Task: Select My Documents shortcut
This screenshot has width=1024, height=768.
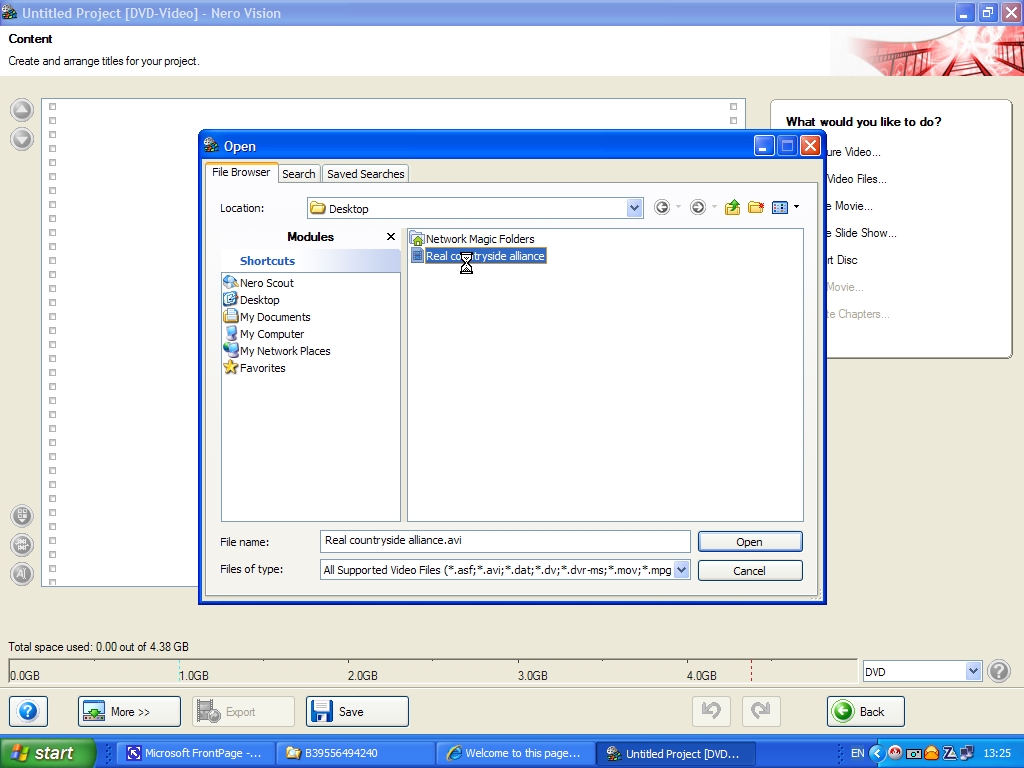Action: coord(274,317)
